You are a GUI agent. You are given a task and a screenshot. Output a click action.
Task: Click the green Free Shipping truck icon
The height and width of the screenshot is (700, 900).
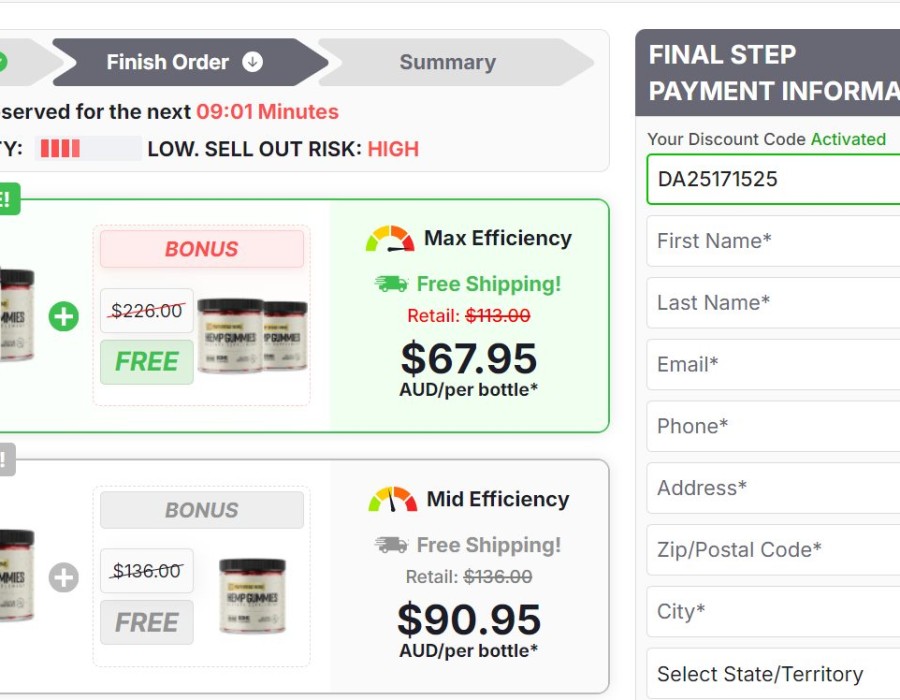click(391, 284)
